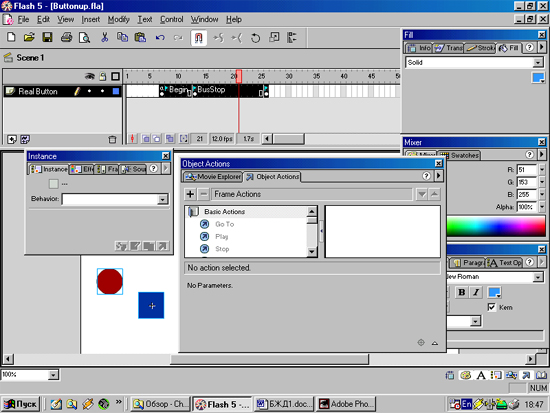550x413 pixels.
Task: Undo the last action from the toolbar
Action: 160,37
